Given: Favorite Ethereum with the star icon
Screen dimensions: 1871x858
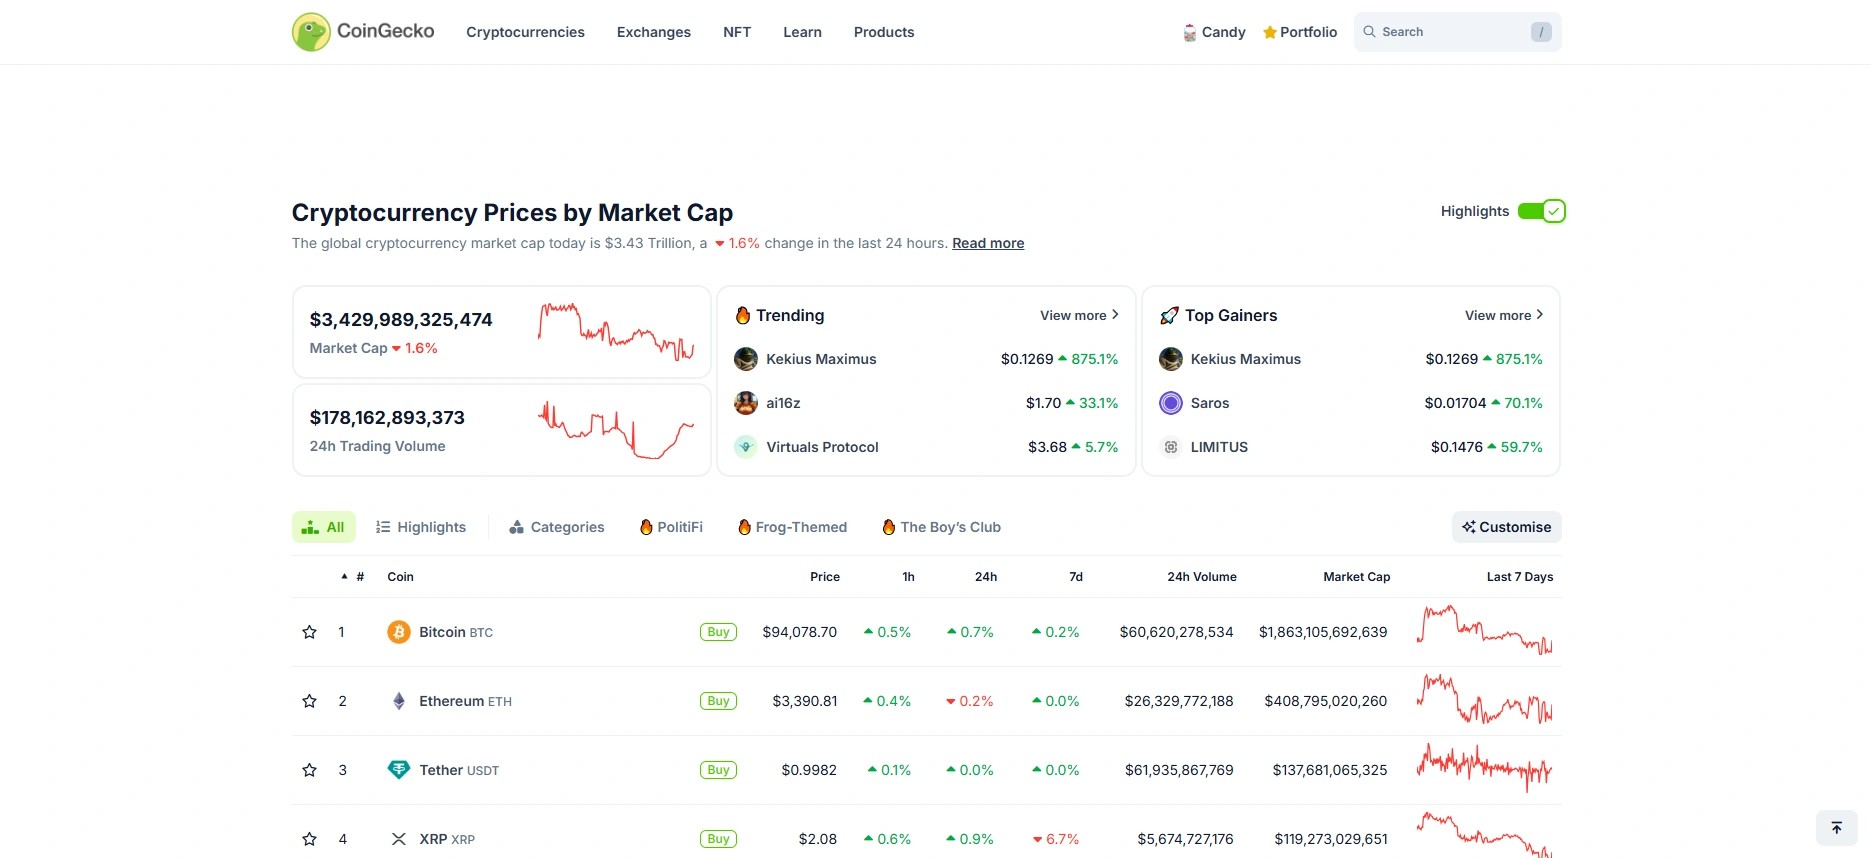Looking at the screenshot, I should click(310, 701).
